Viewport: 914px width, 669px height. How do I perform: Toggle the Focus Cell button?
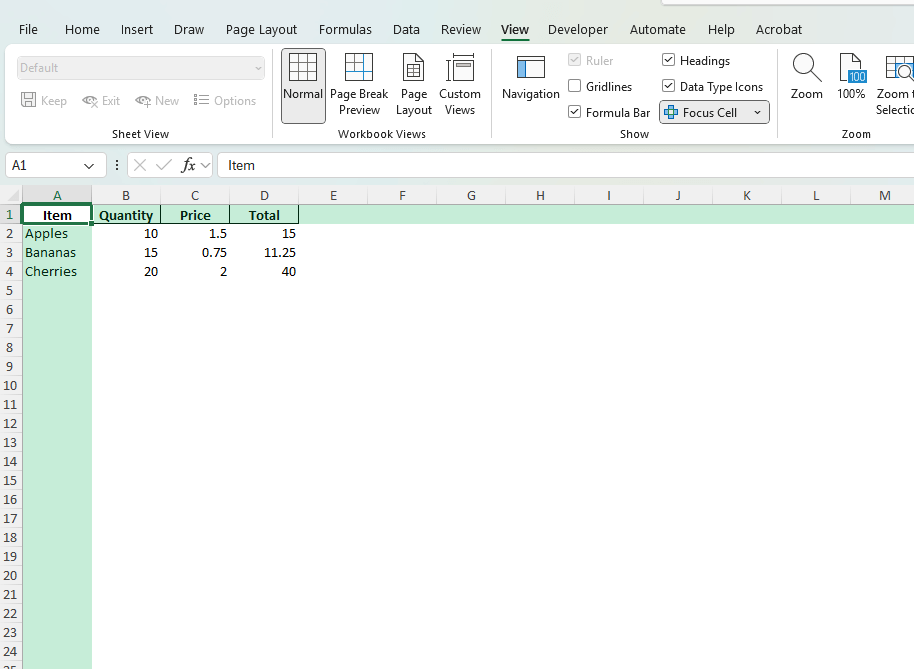702,112
